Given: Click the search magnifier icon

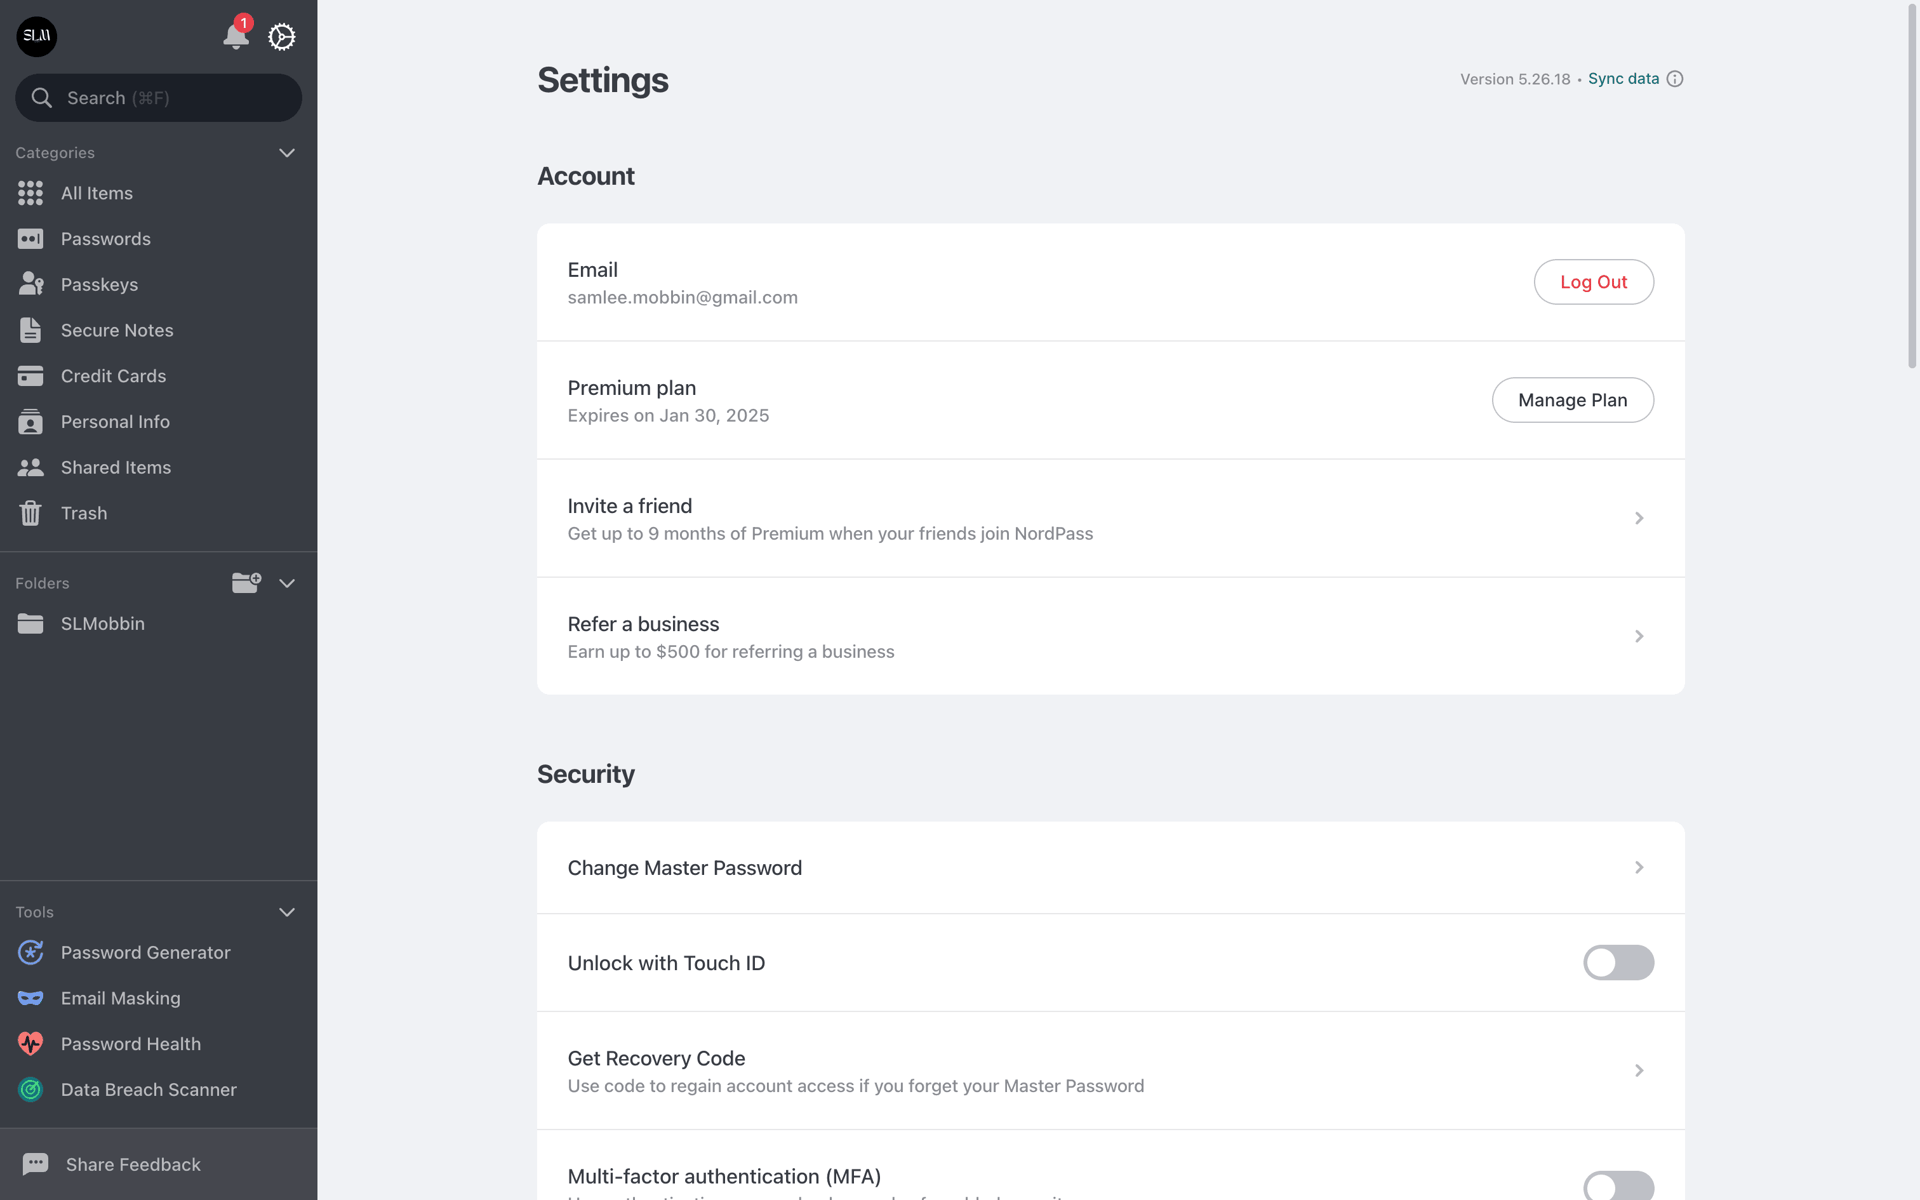Looking at the screenshot, I should click(42, 98).
